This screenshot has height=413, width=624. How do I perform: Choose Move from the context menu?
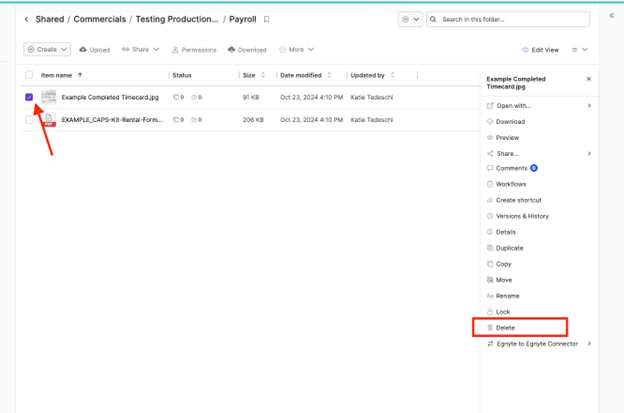pyautogui.click(x=499, y=280)
